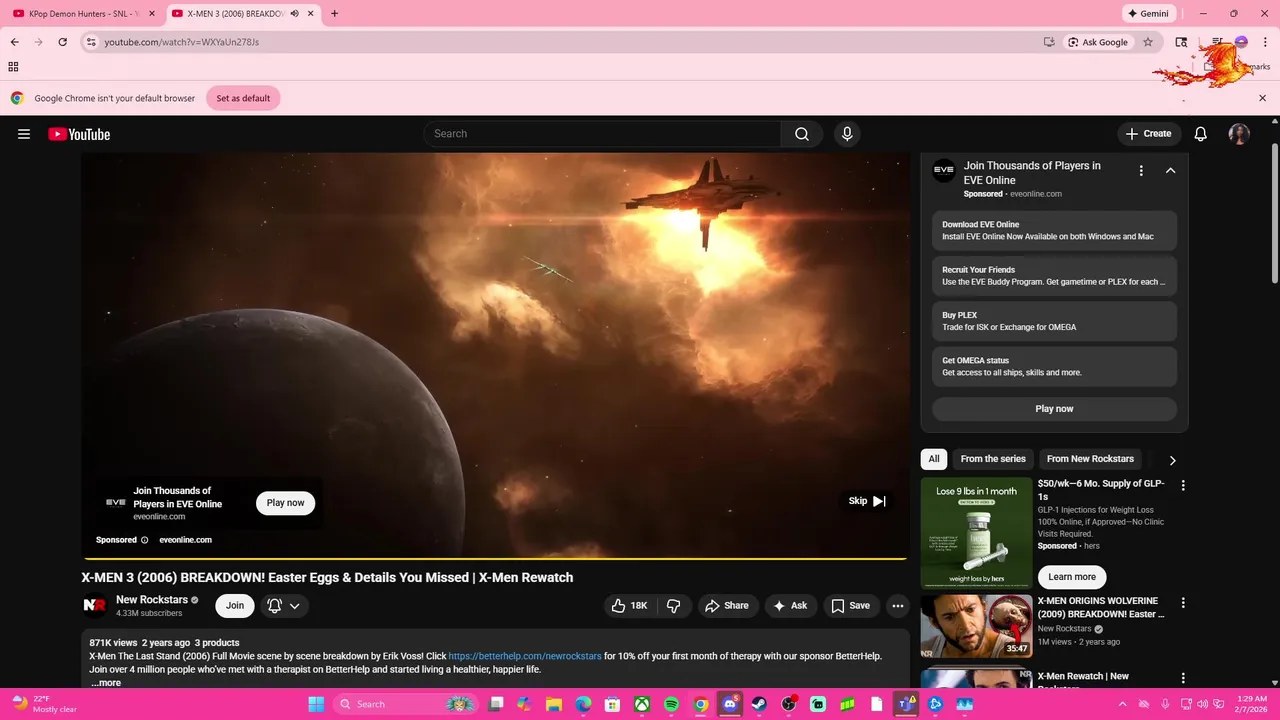The height and width of the screenshot is (720, 1280).
Task: Mute the X-MEN 3 tab audio
Action: [295, 14]
